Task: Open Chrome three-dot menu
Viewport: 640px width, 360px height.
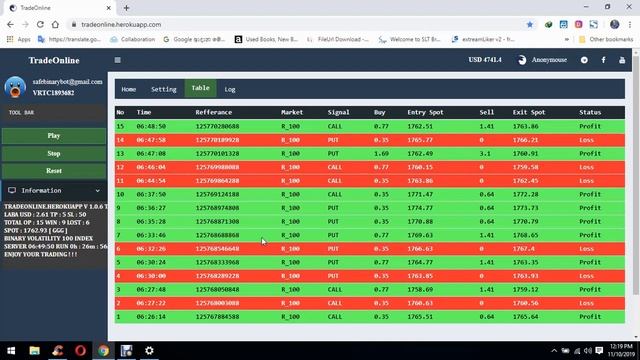Action: click(630, 24)
